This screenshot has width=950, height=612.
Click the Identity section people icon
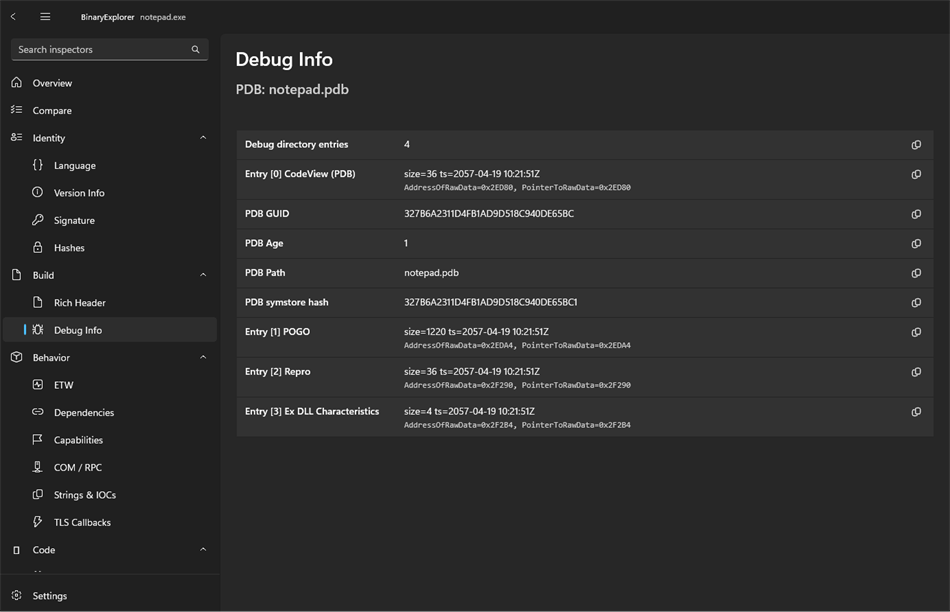click(16, 138)
